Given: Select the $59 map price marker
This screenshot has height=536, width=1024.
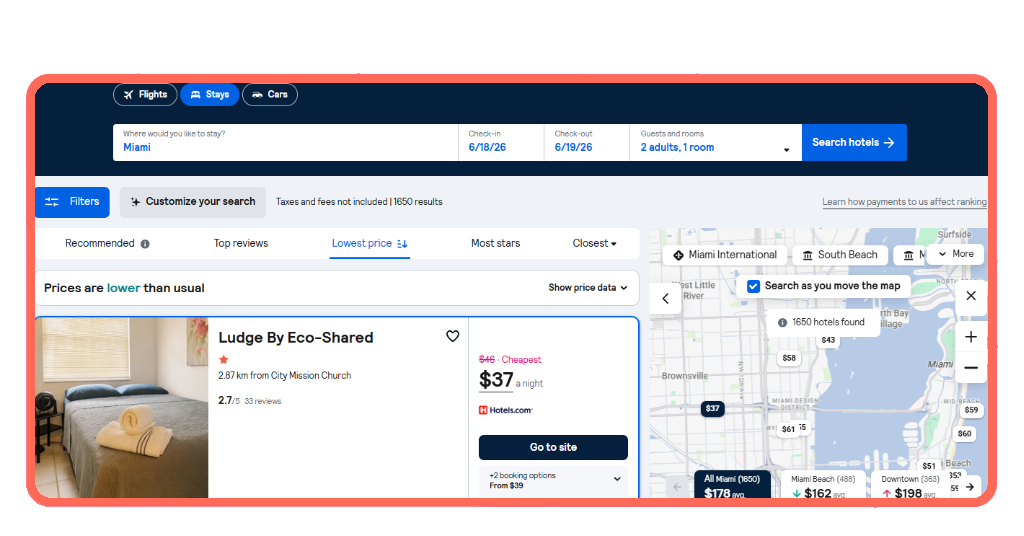Looking at the screenshot, I should (x=971, y=410).
